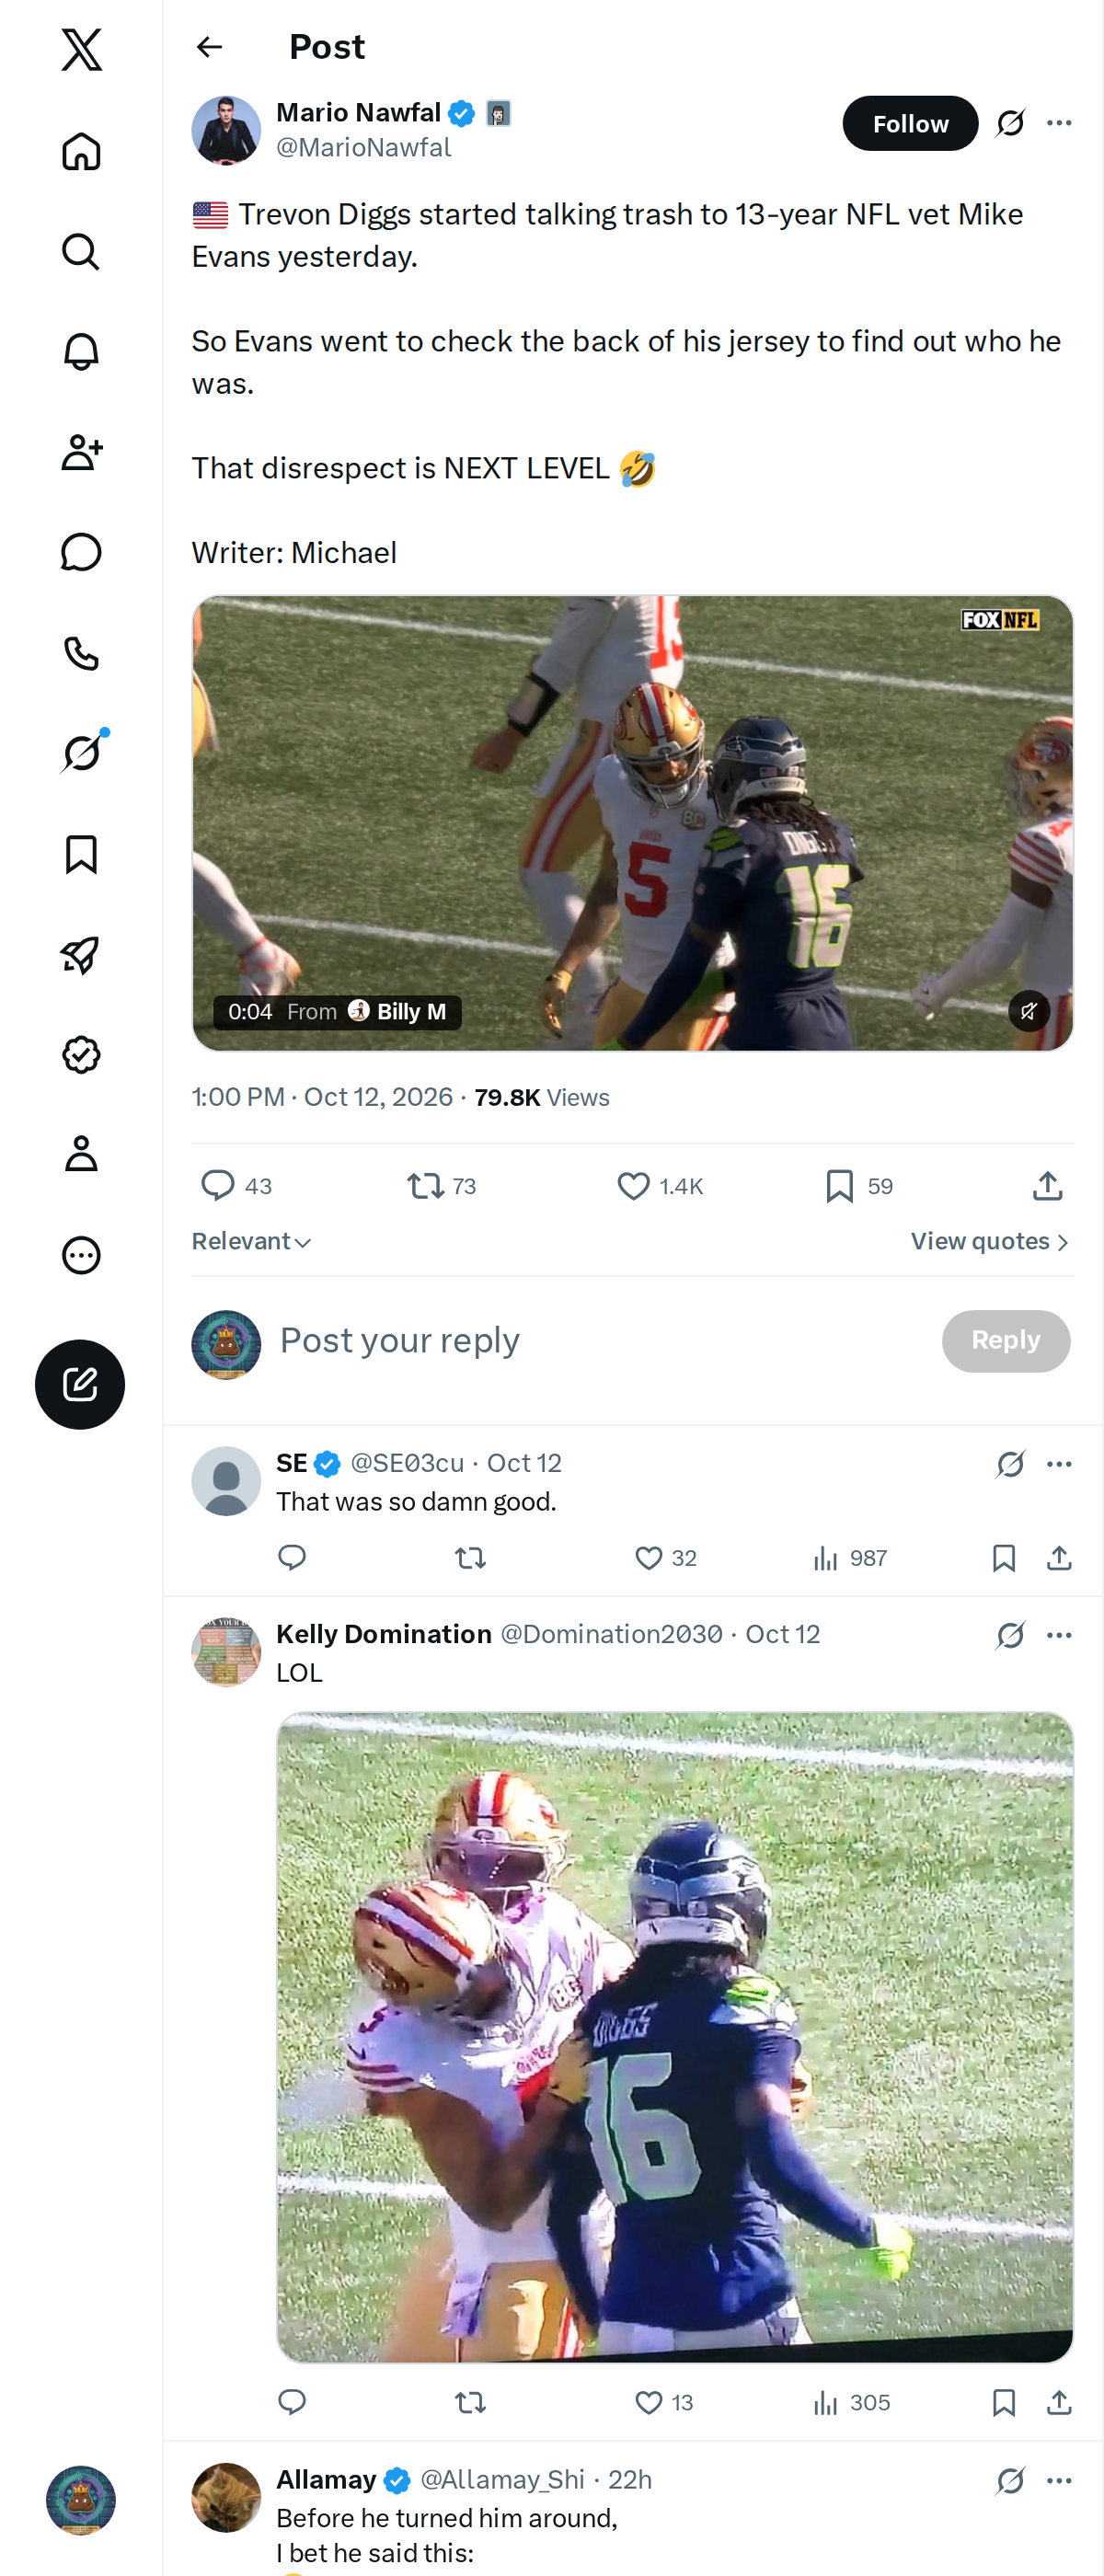Share the Mario Nawfal post
Image resolution: width=1104 pixels, height=2576 pixels.
tap(1047, 1186)
